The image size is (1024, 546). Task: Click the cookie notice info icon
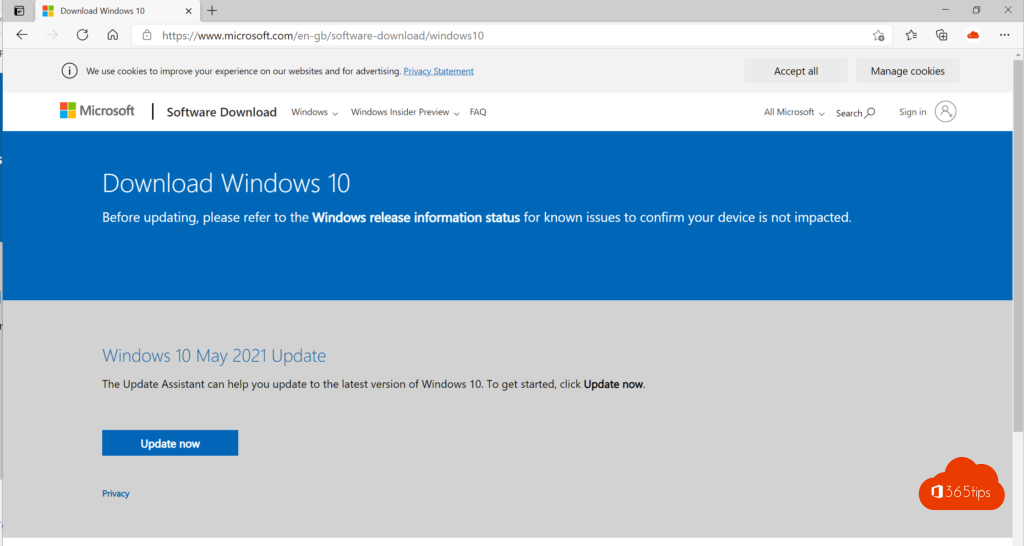tap(69, 71)
